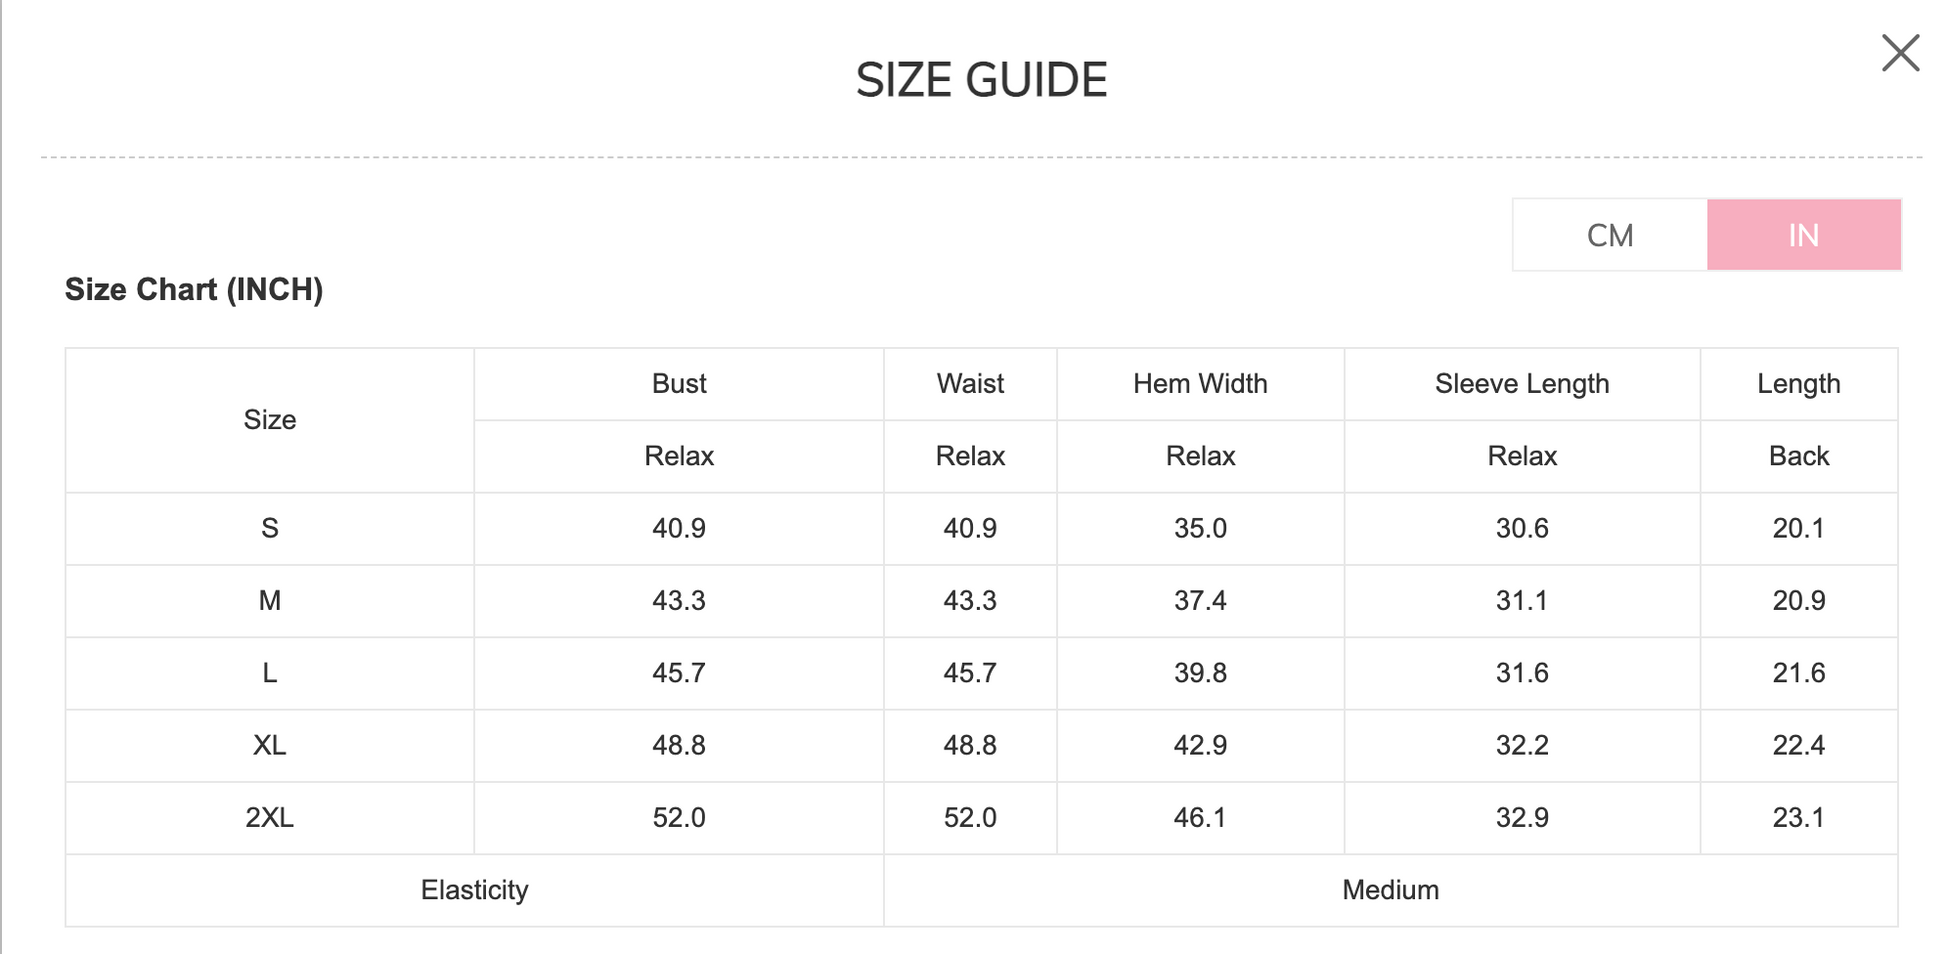
Task: Click the Sleeve Length column header
Action: 1521,384
